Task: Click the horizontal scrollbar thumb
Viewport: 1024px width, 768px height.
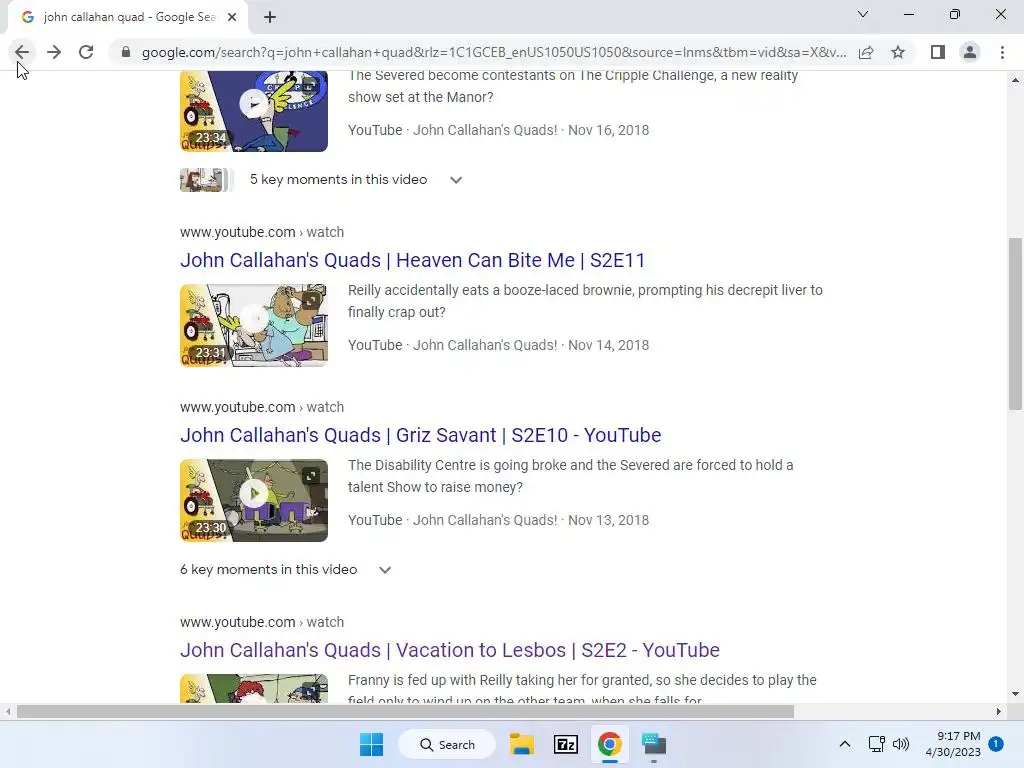Action: click(x=405, y=711)
